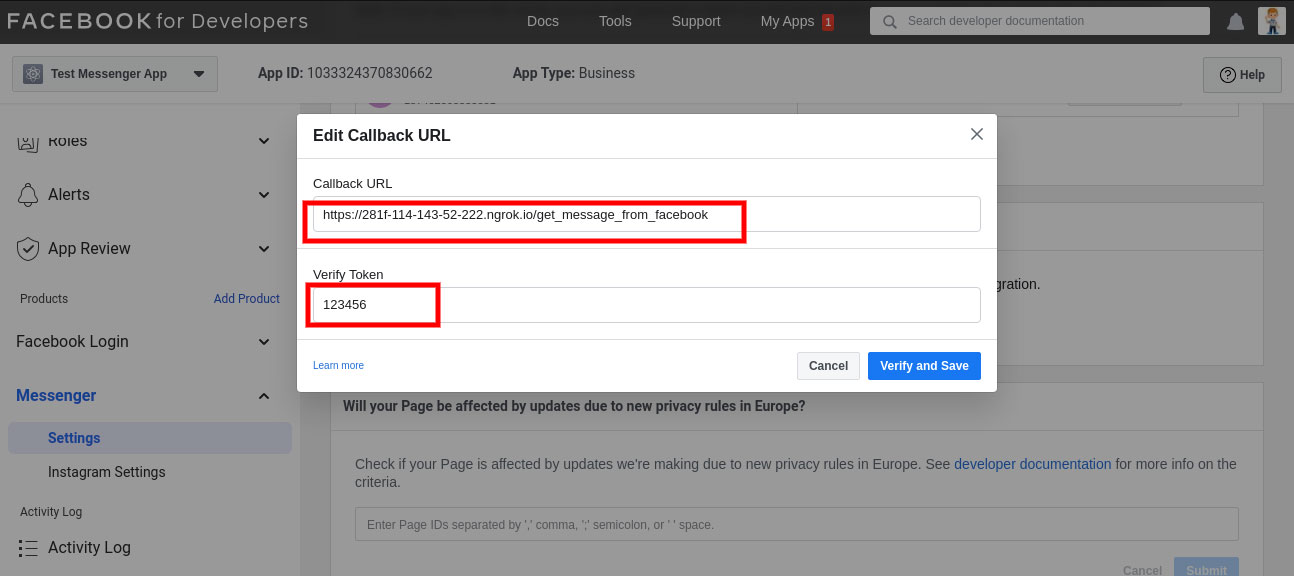Viewport: 1294px width, 576px height.
Task: Click Verify and Save button
Action: click(924, 366)
